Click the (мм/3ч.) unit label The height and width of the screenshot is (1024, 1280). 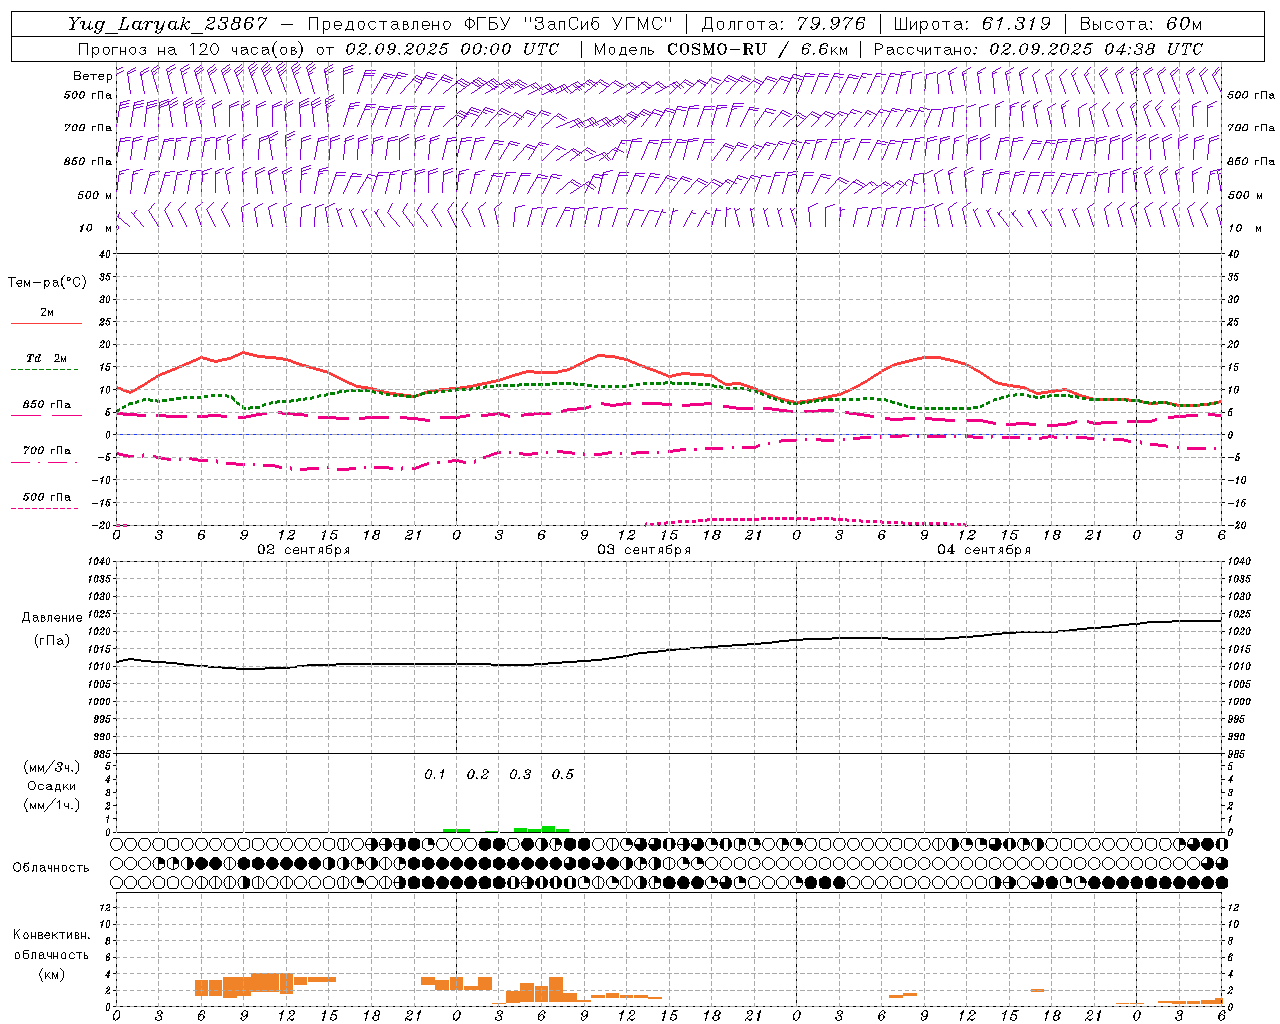pyautogui.click(x=51, y=768)
